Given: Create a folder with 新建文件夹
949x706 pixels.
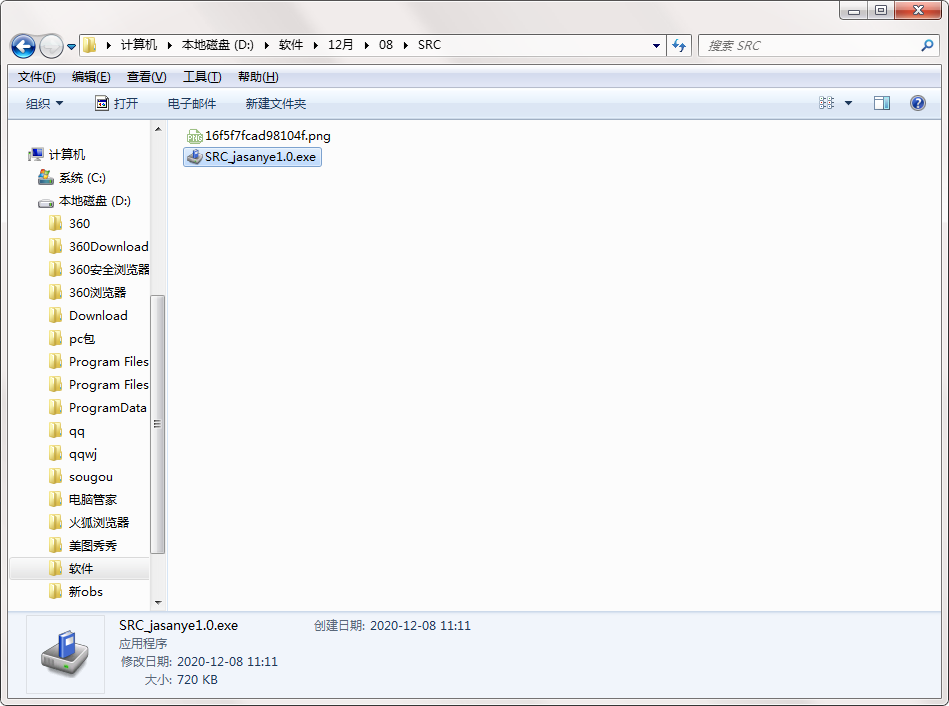Looking at the screenshot, I should (x=276, y=104).
